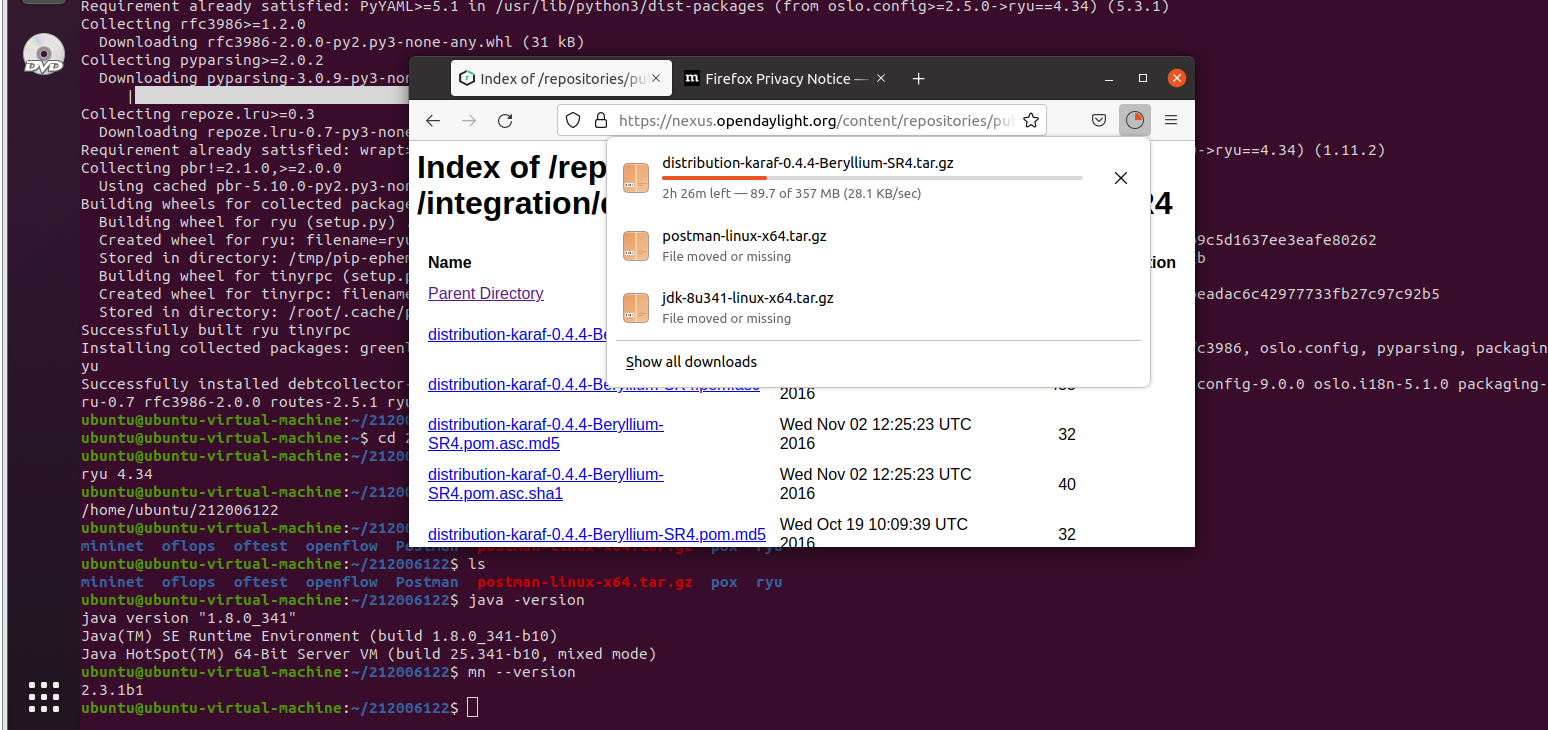Go back to the previous page

433,120
